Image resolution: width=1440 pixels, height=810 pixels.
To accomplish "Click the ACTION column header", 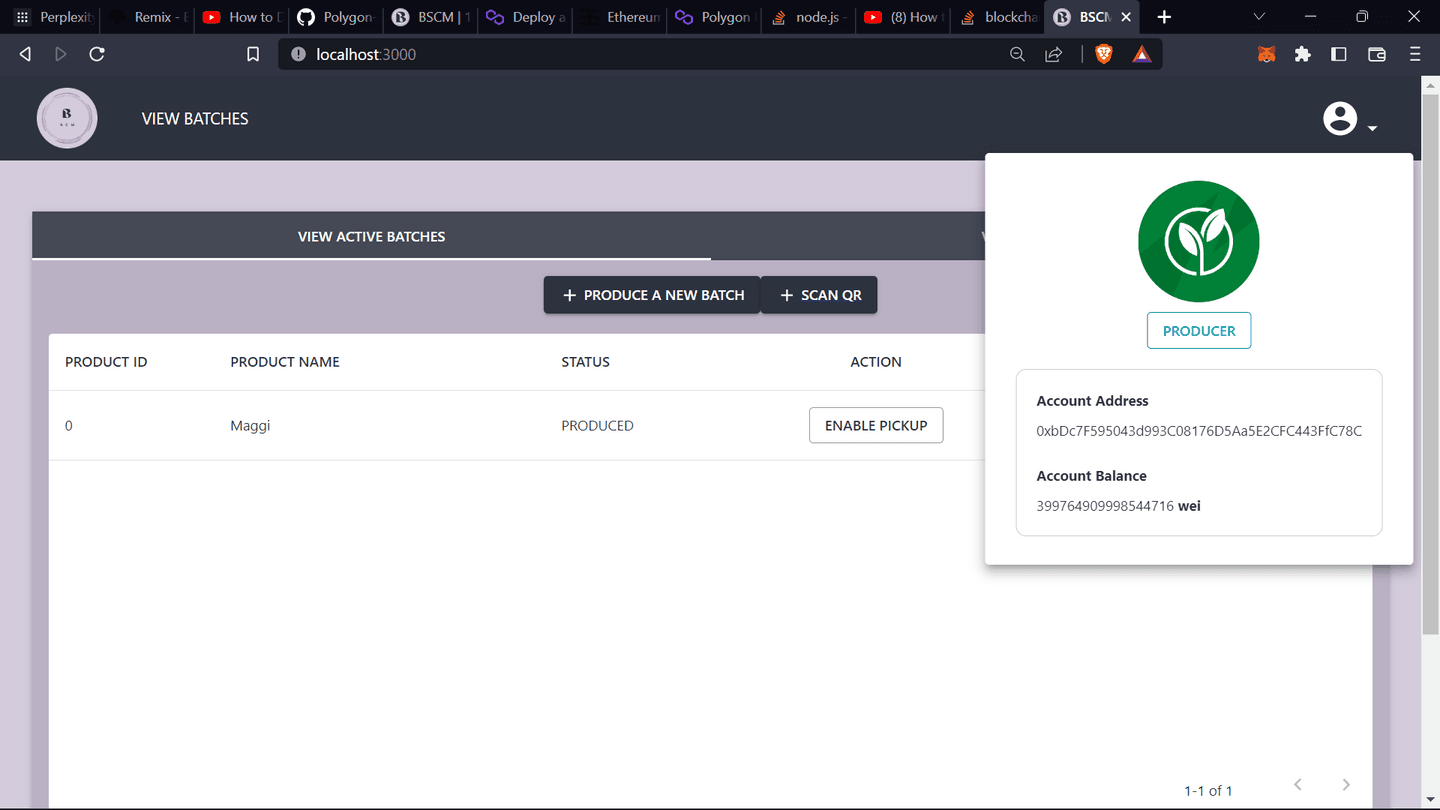I will [876, 362].
